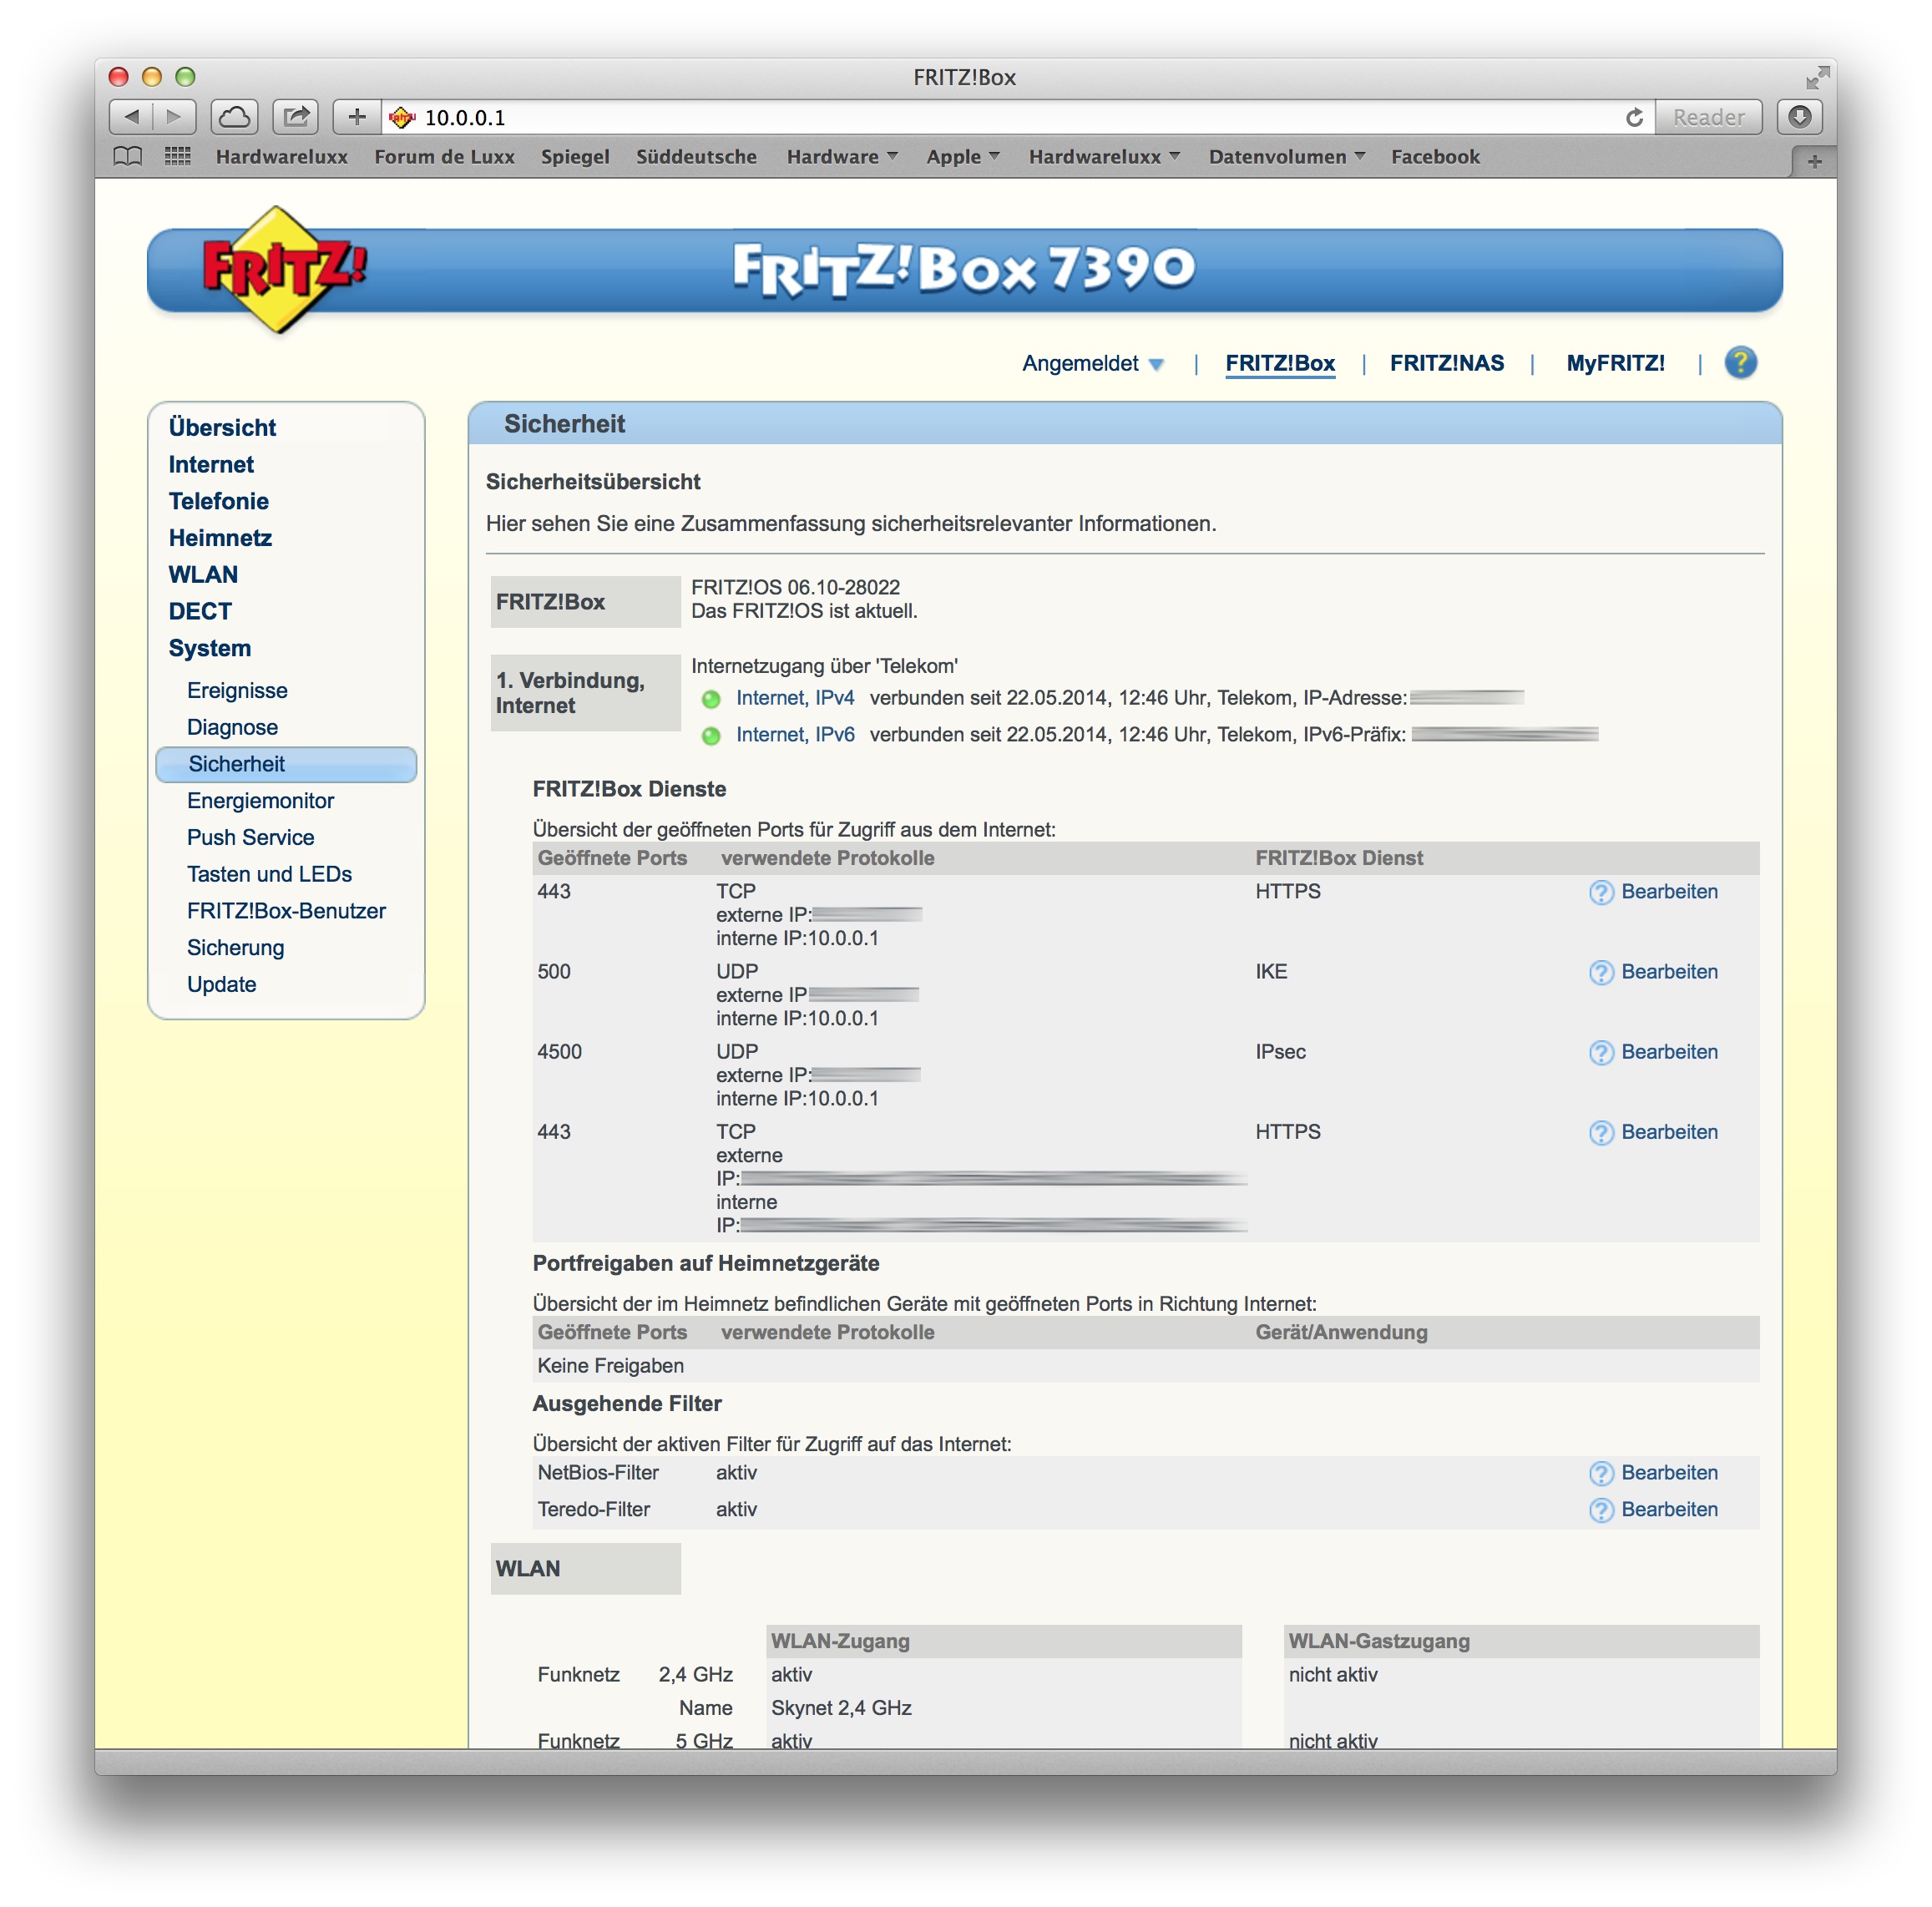Expand Angemeldet dropdown
Viewport: 1932px width, 1907px height.
point(1092,363)
